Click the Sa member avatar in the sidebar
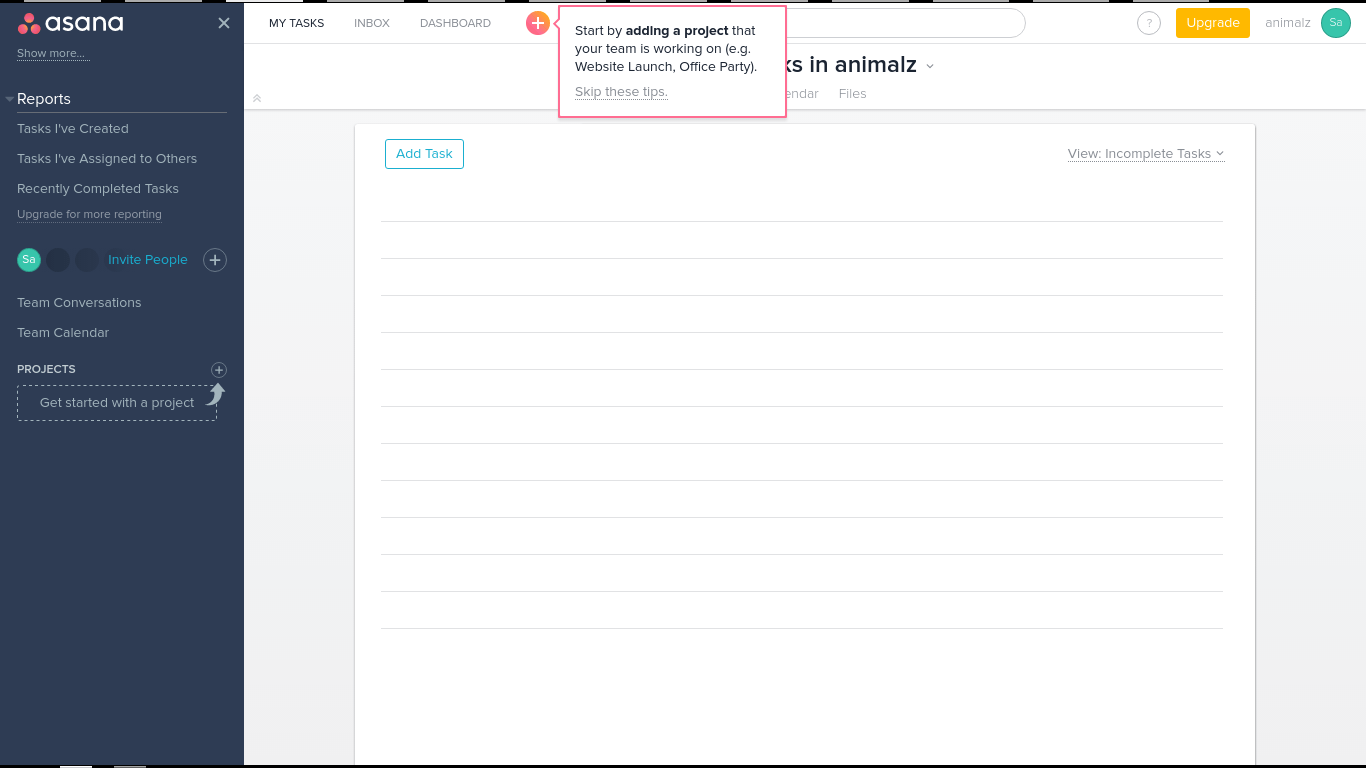The image size is (1366, 768). [29, 260]
